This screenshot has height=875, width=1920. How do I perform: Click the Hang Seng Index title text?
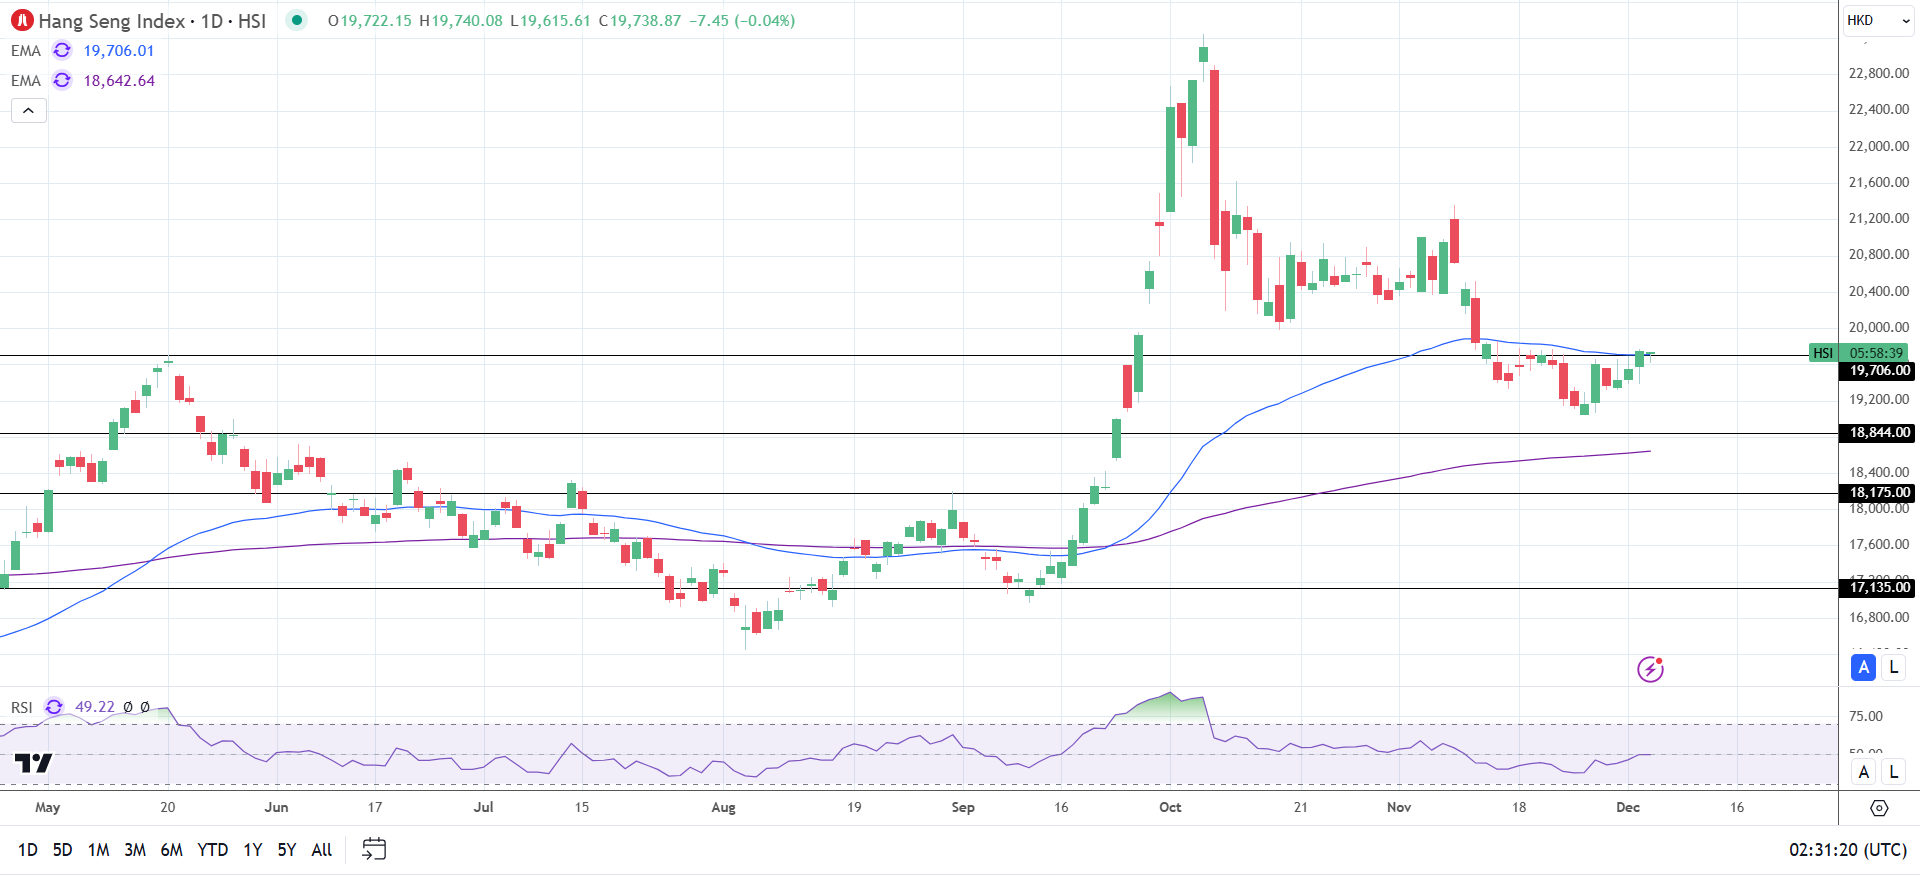click(112, 21)
